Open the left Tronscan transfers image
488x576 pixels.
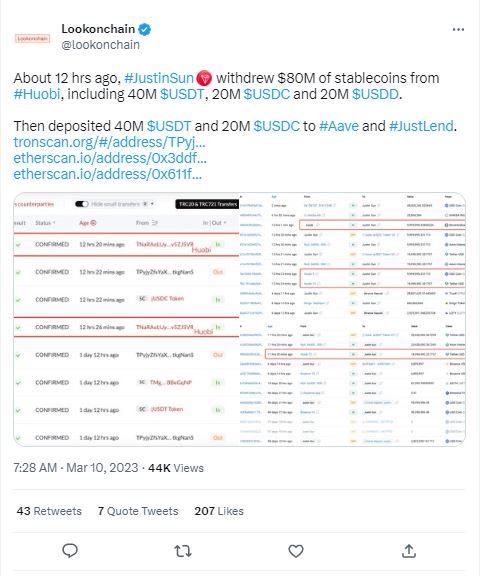click(x=126, y=320)
